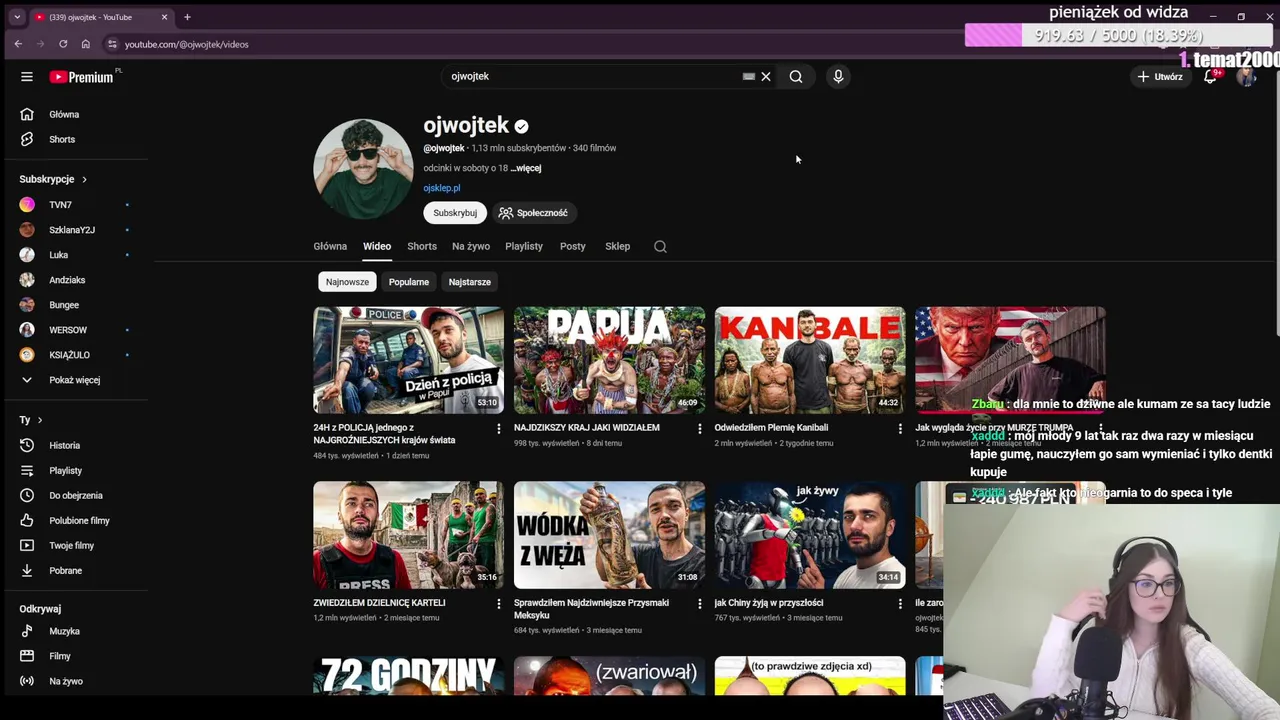This screenshot has height=720, width=1280.
Task: Open Do obejrzenia watch later
Action: tap(76, 495)
